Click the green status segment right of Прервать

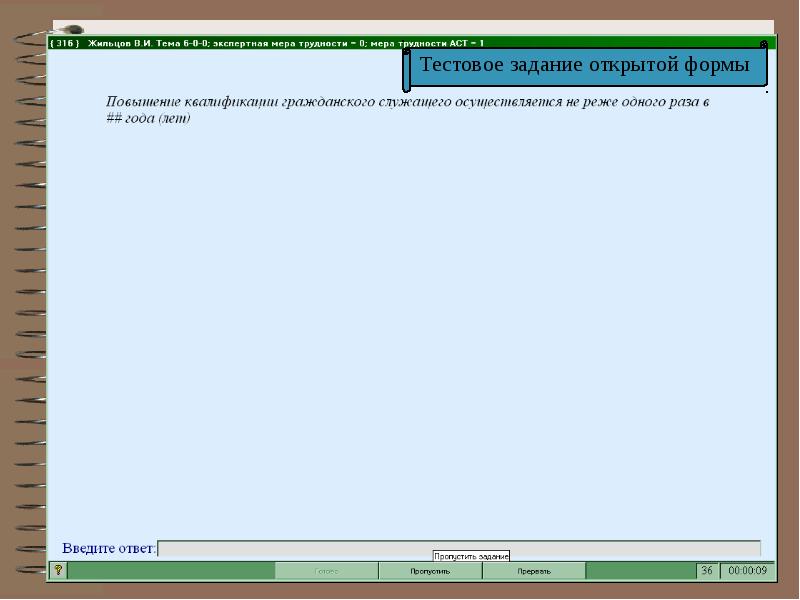click(640, 571)
